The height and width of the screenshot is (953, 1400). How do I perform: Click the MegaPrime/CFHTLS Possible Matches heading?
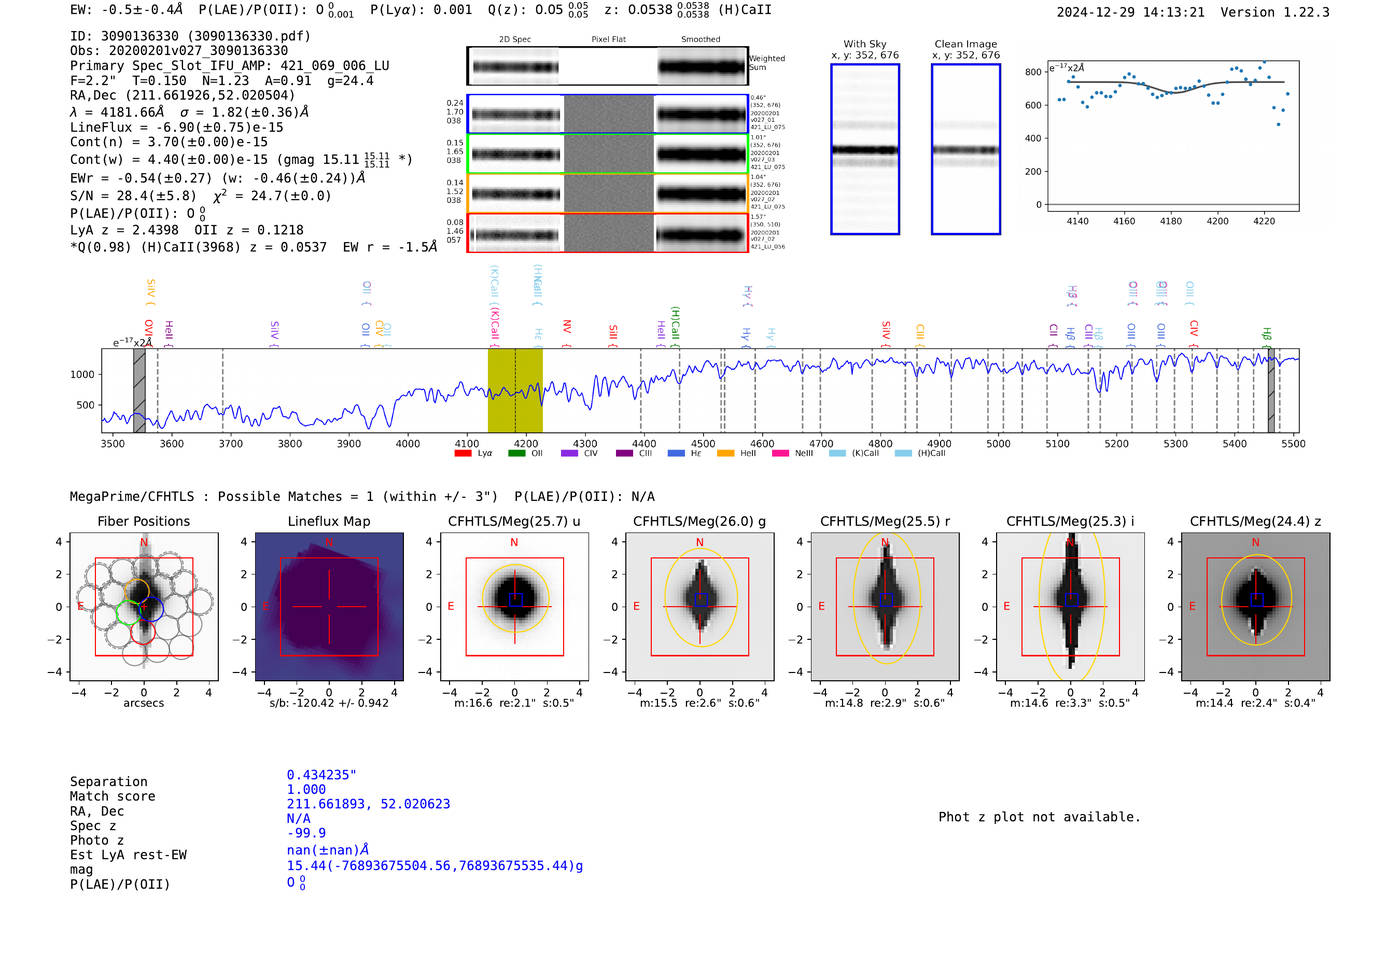pyautogui.click(x=362, y=496)
